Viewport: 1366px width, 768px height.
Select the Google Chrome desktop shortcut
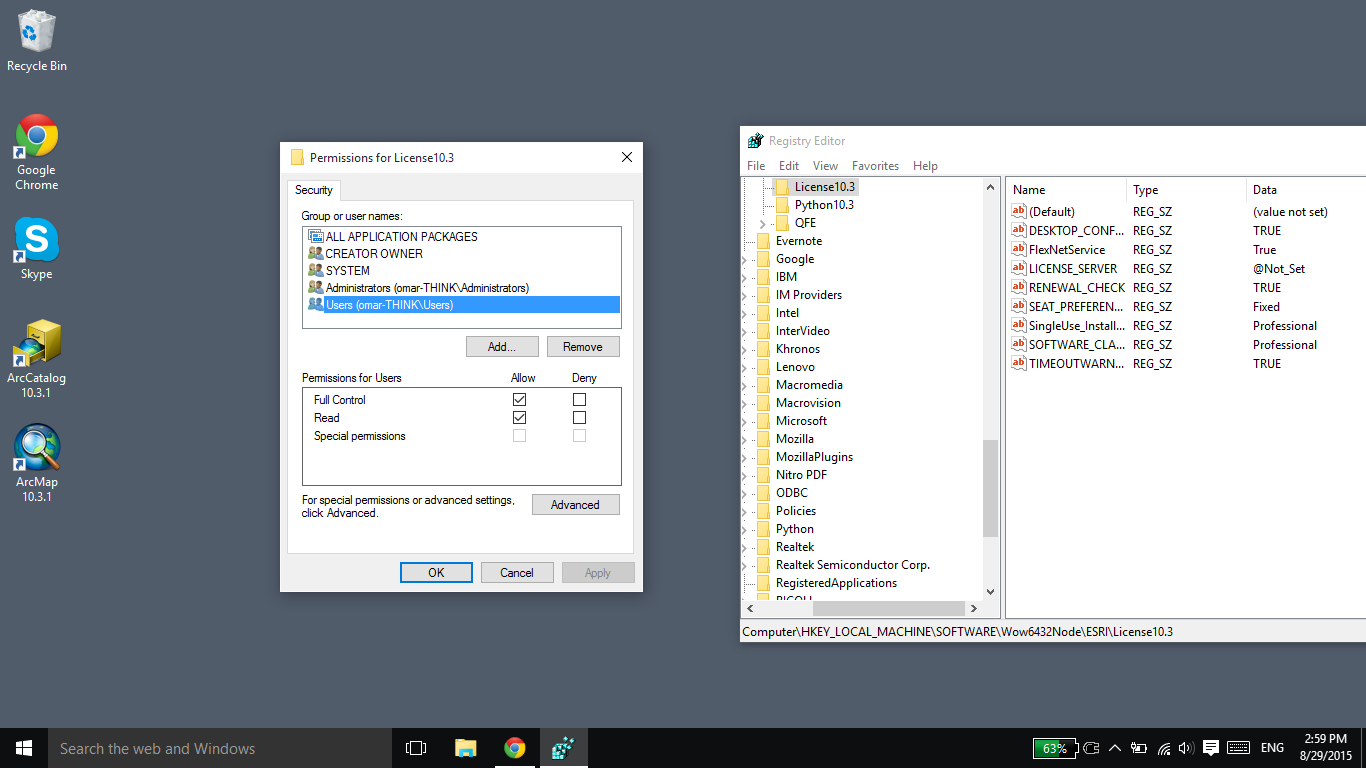[37, 152]
